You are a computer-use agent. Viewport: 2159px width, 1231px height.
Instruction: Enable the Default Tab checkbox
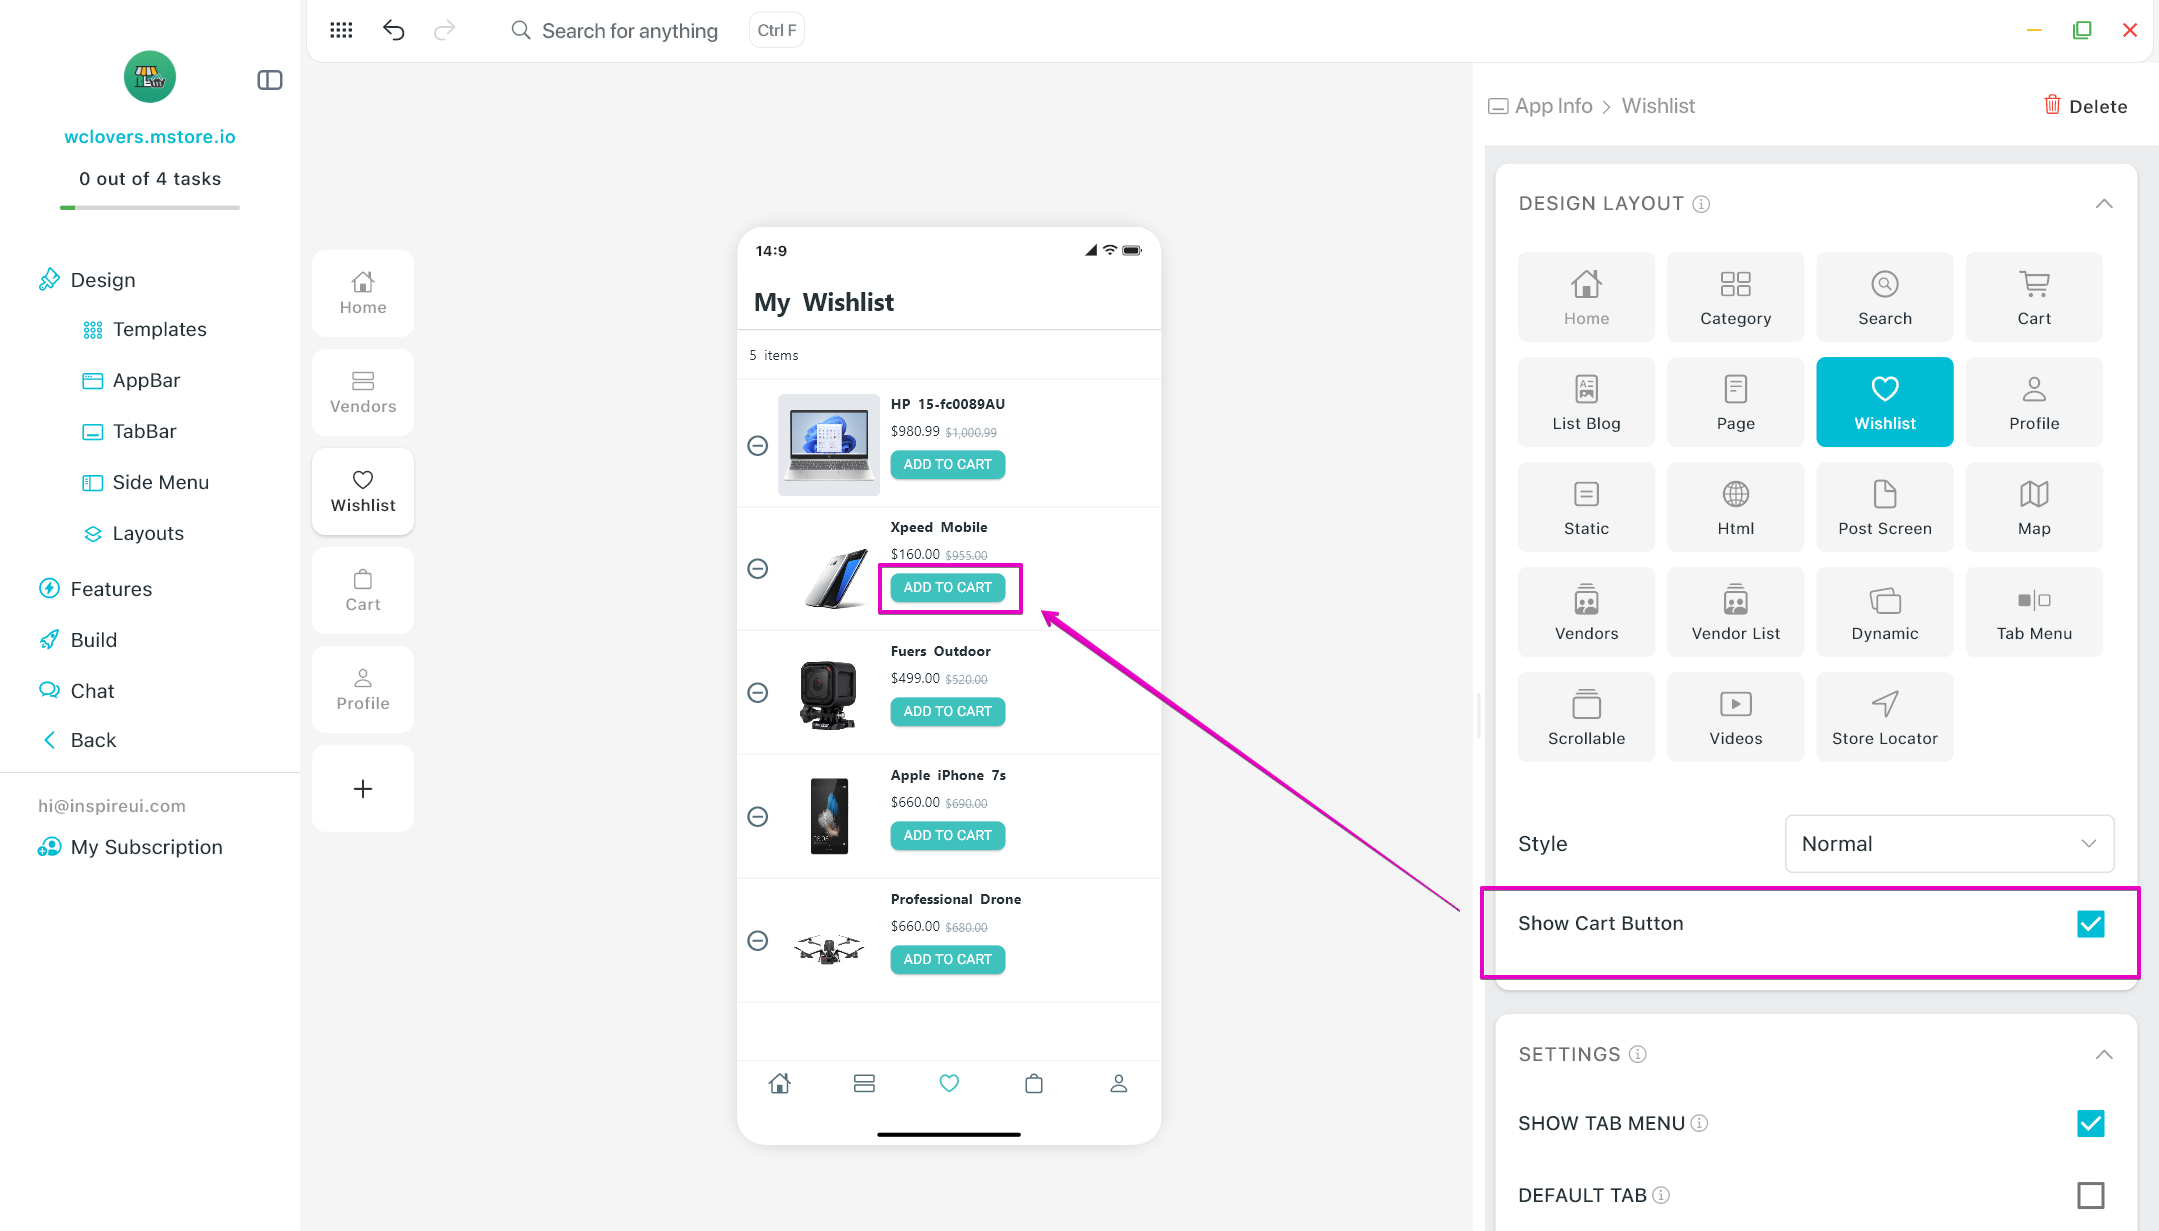(x=2090, y=1195)
